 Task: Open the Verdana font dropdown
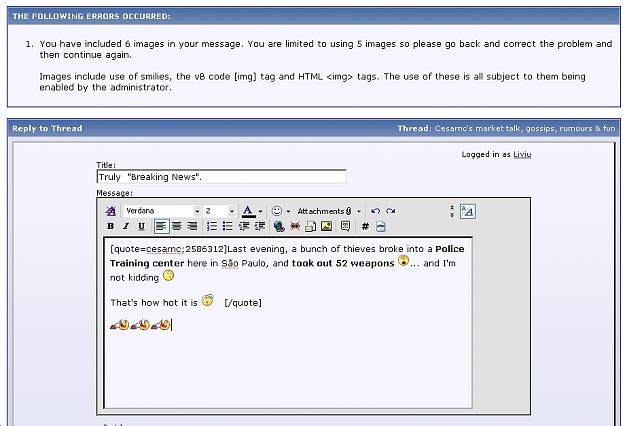pos(197,211)
